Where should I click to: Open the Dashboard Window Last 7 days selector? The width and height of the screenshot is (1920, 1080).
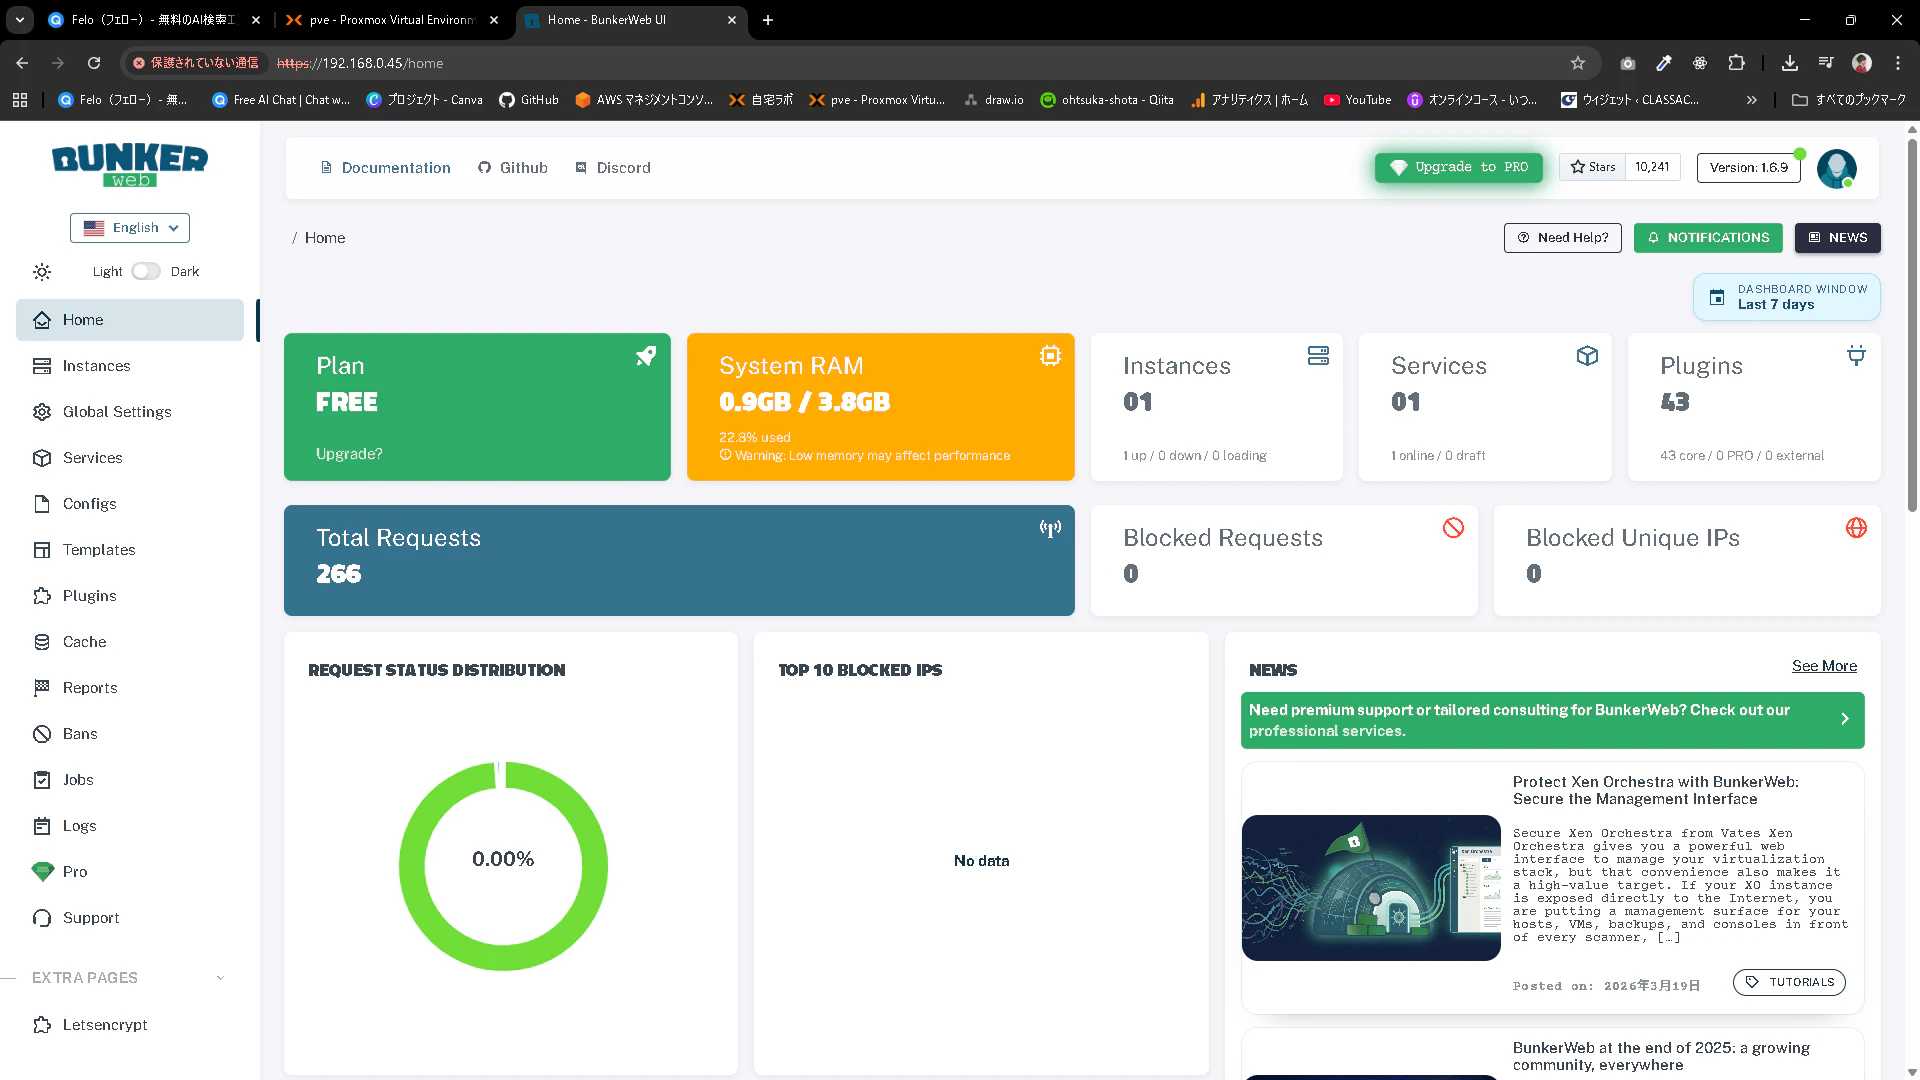[x=1786, y=297]
